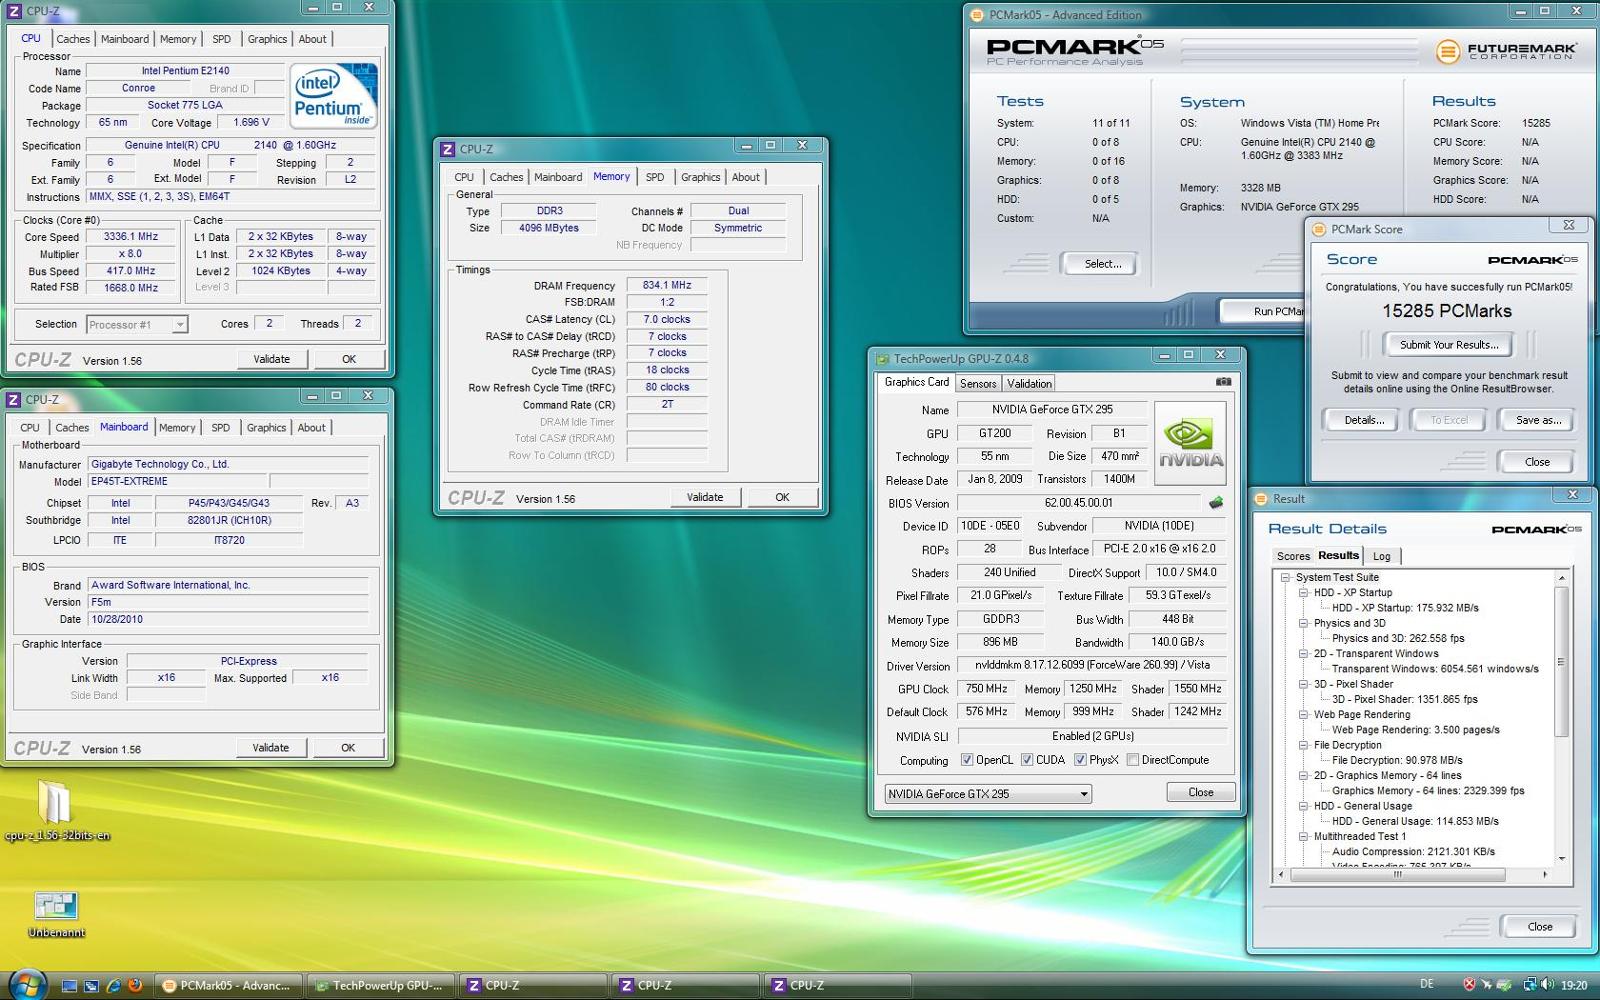
Task: Click Result Details horizontal scrollbar thumb
Action: 1398,874
